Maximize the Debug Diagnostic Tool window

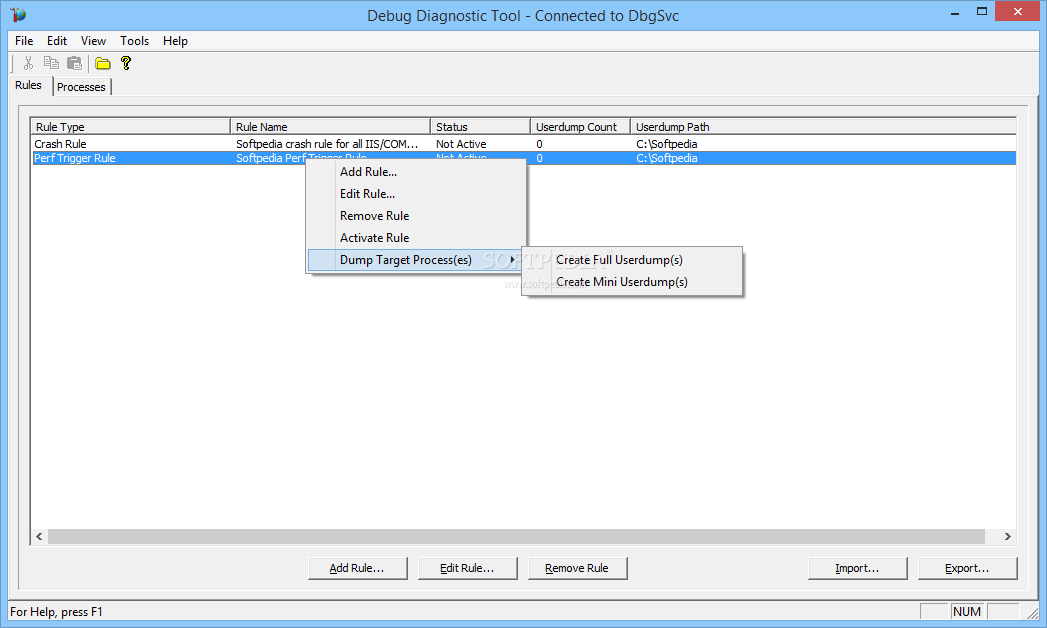click(982, 11)
